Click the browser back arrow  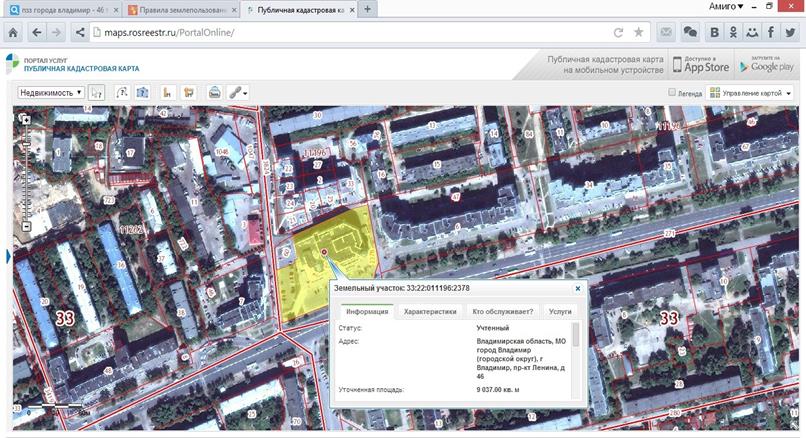coord(36,32)
